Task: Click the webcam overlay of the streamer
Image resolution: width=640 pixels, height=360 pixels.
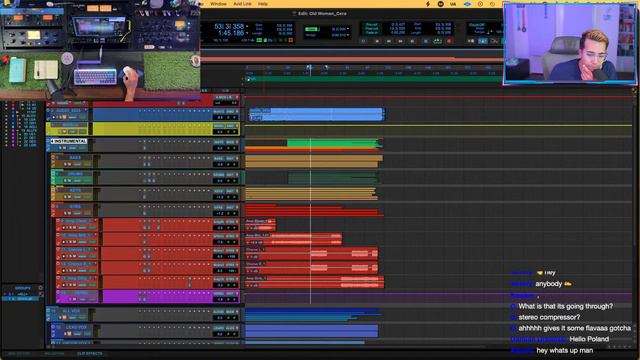Action: tap(570, 43)
